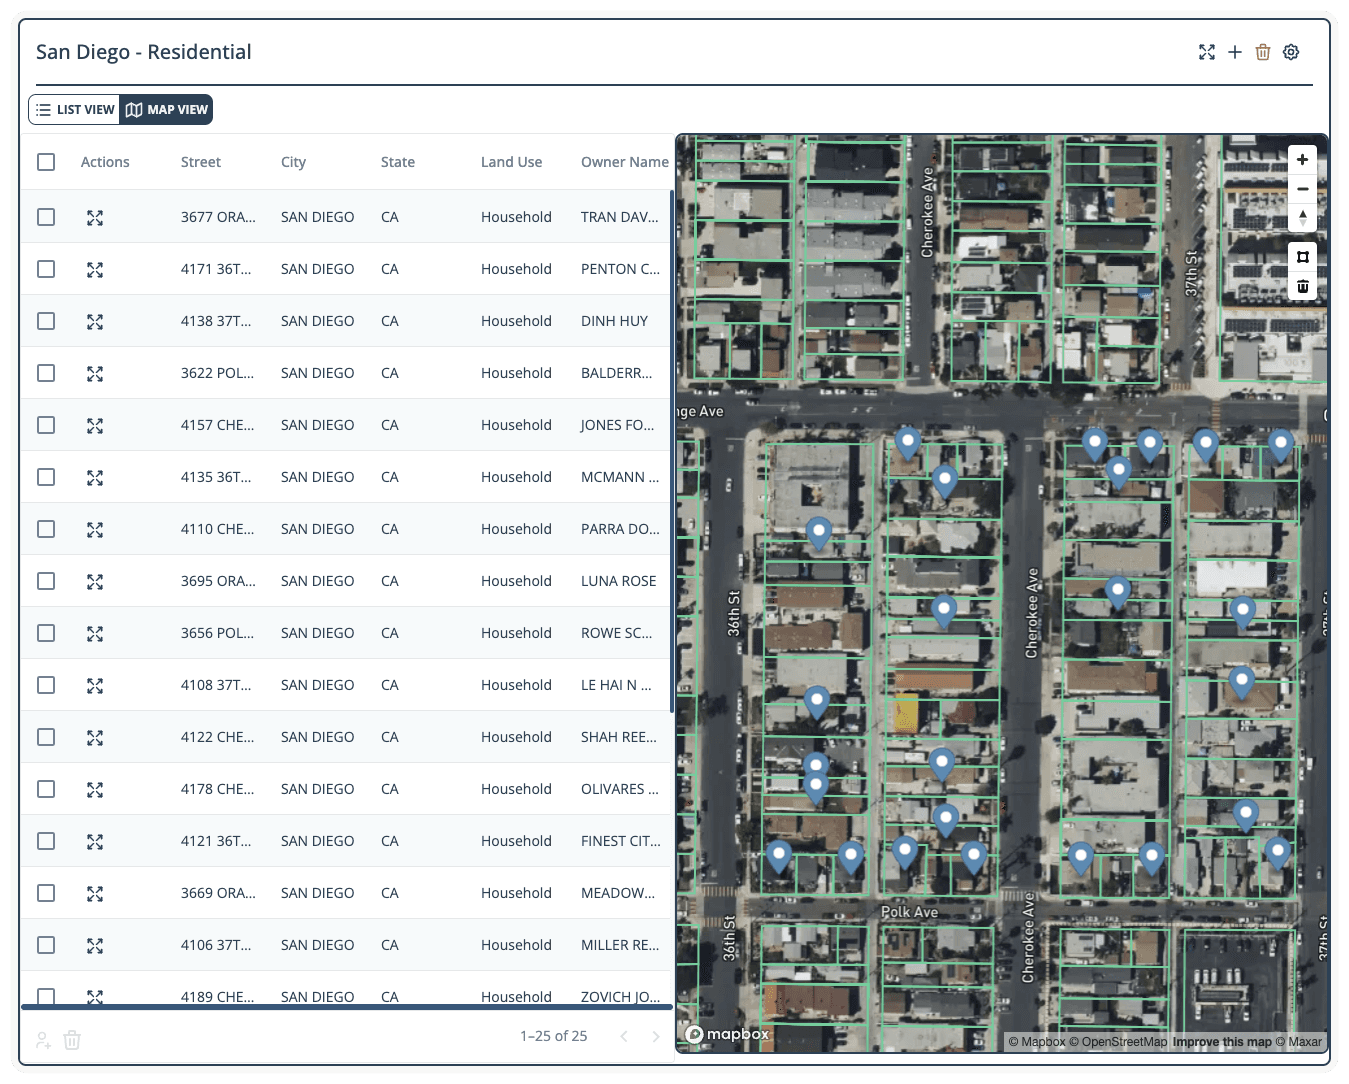Click the expand fullscreen icon in header
The width and height of the screenshot is (1349, 1084).
click(x=1207, y=52)
